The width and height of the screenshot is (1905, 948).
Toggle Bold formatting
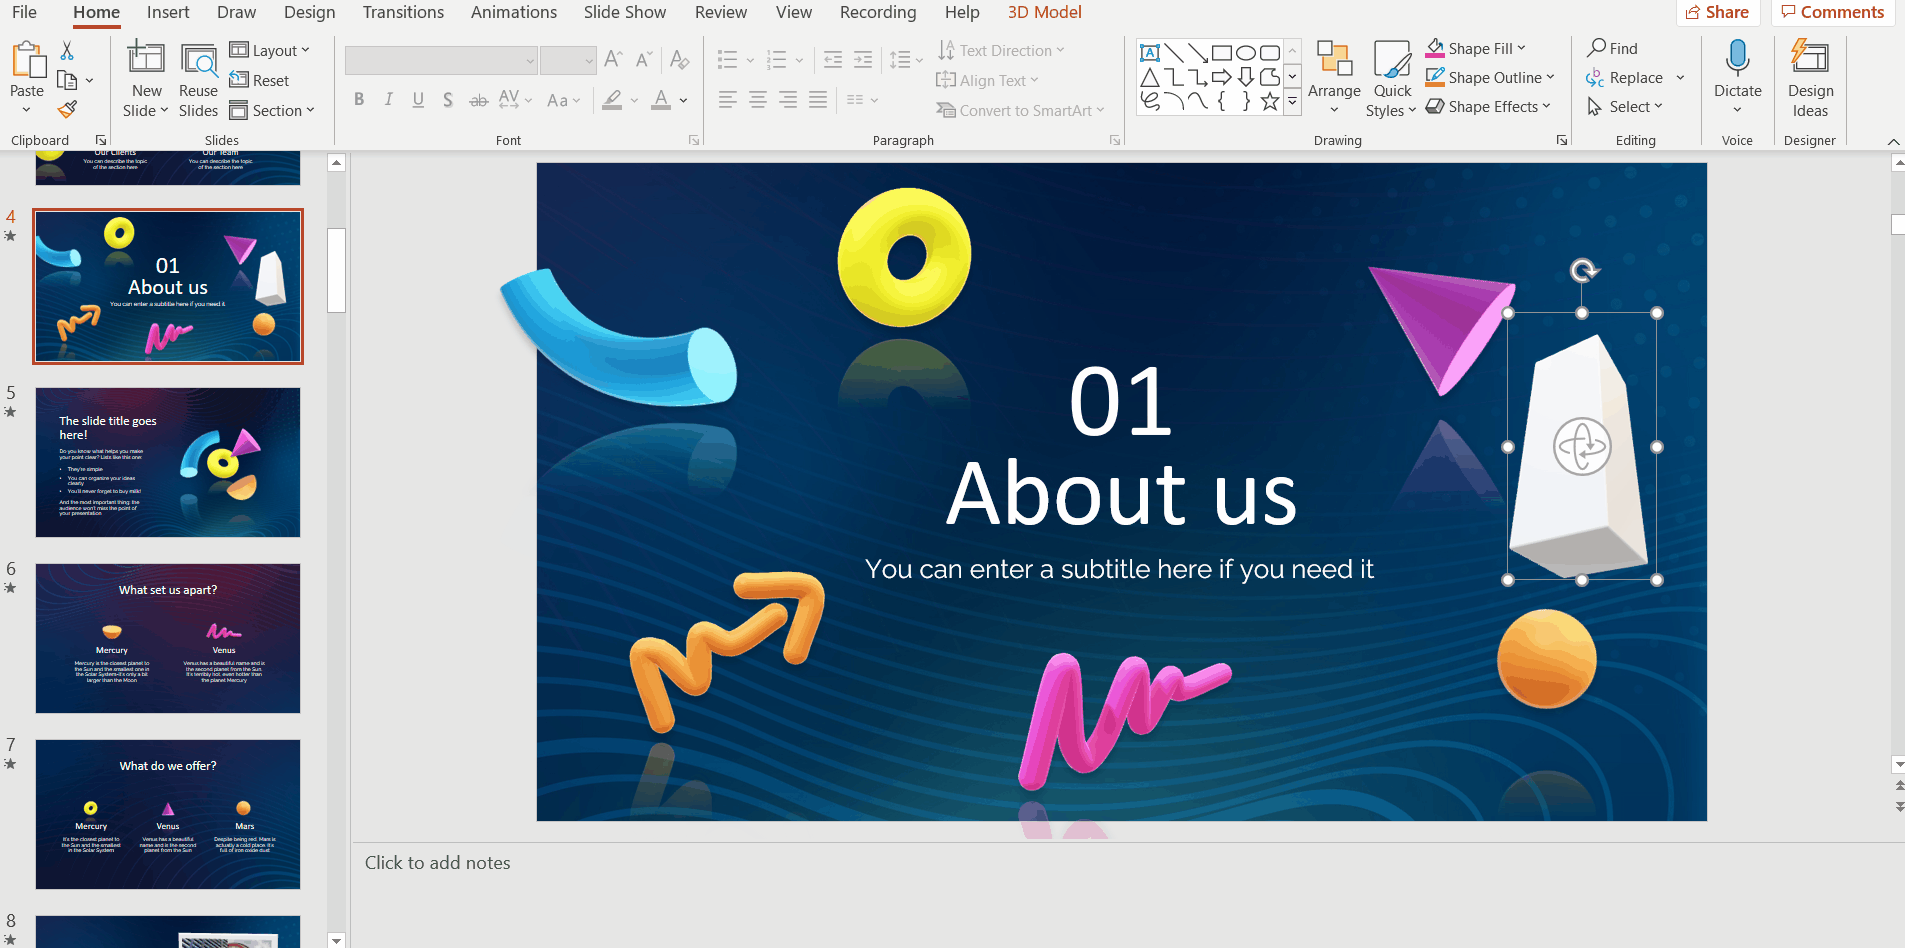tap(359, 100)
